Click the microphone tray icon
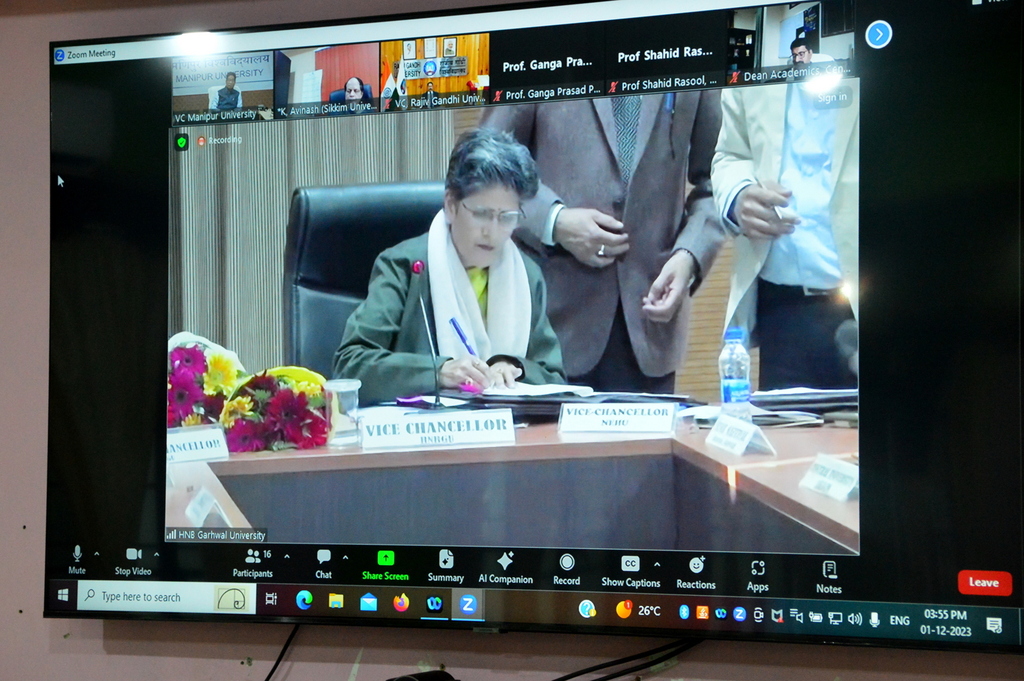Viewport: 1024px width, 681px height. (874, 619)
